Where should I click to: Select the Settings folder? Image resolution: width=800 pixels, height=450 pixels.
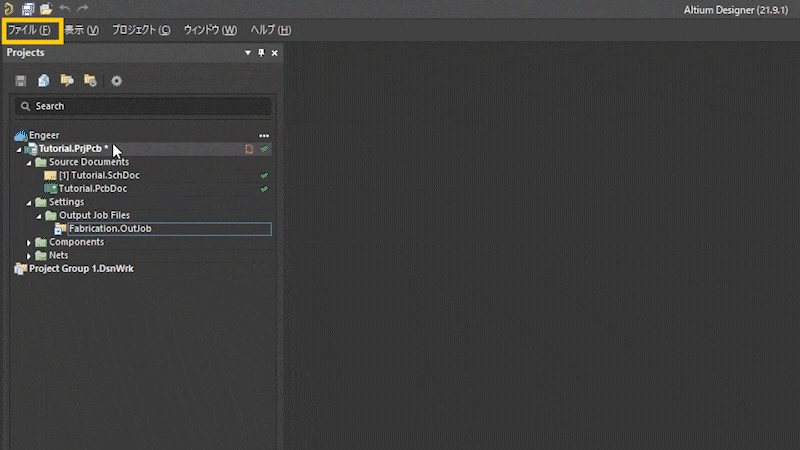(x=66, y=202)
